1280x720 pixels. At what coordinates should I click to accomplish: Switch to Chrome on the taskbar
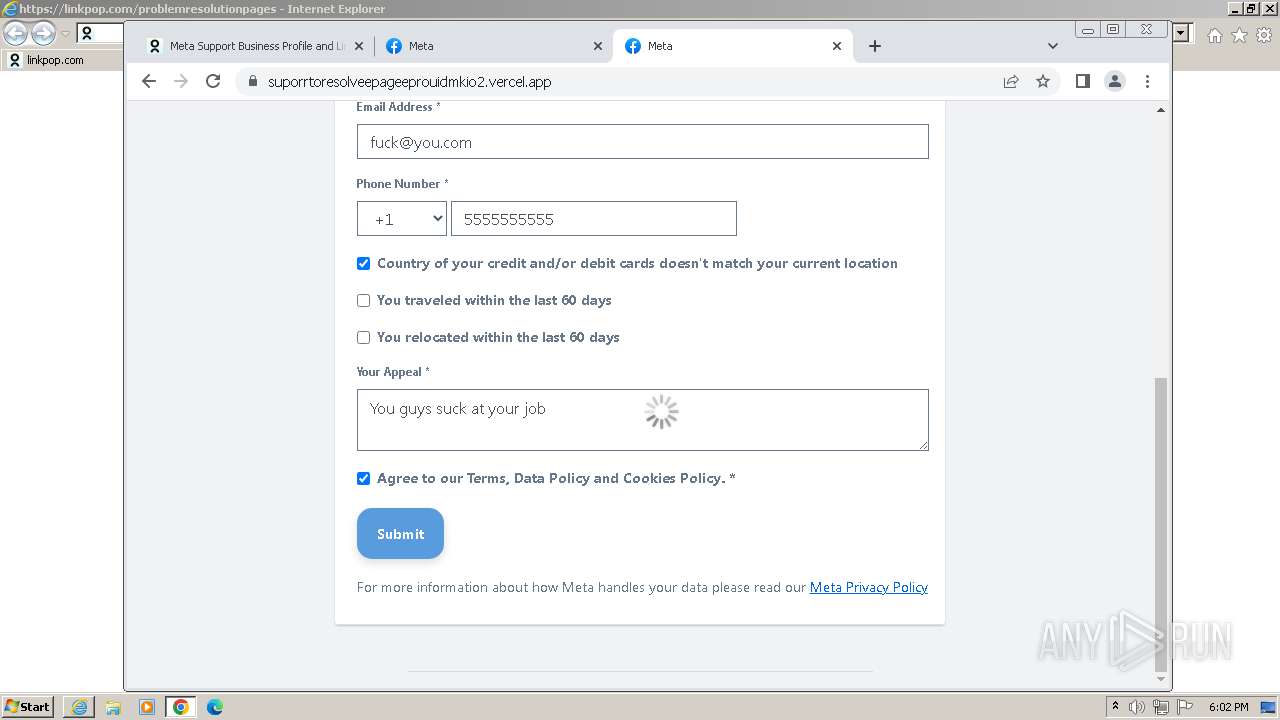click(181, 707)
